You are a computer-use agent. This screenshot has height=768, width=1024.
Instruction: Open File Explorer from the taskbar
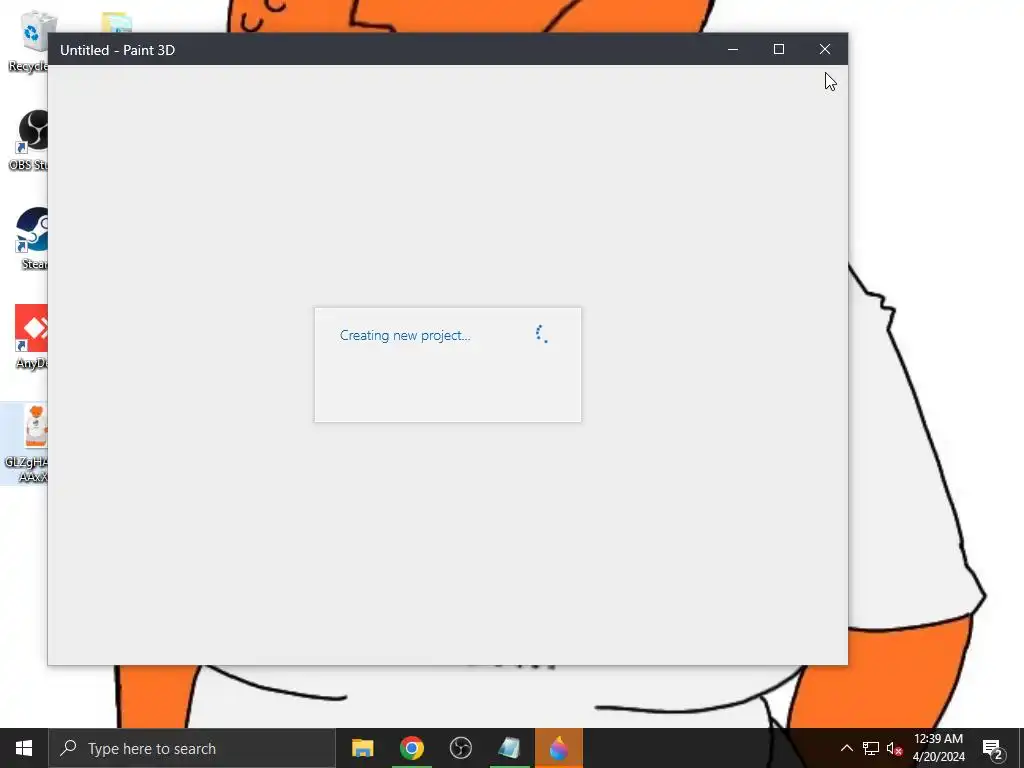(362, 748)
